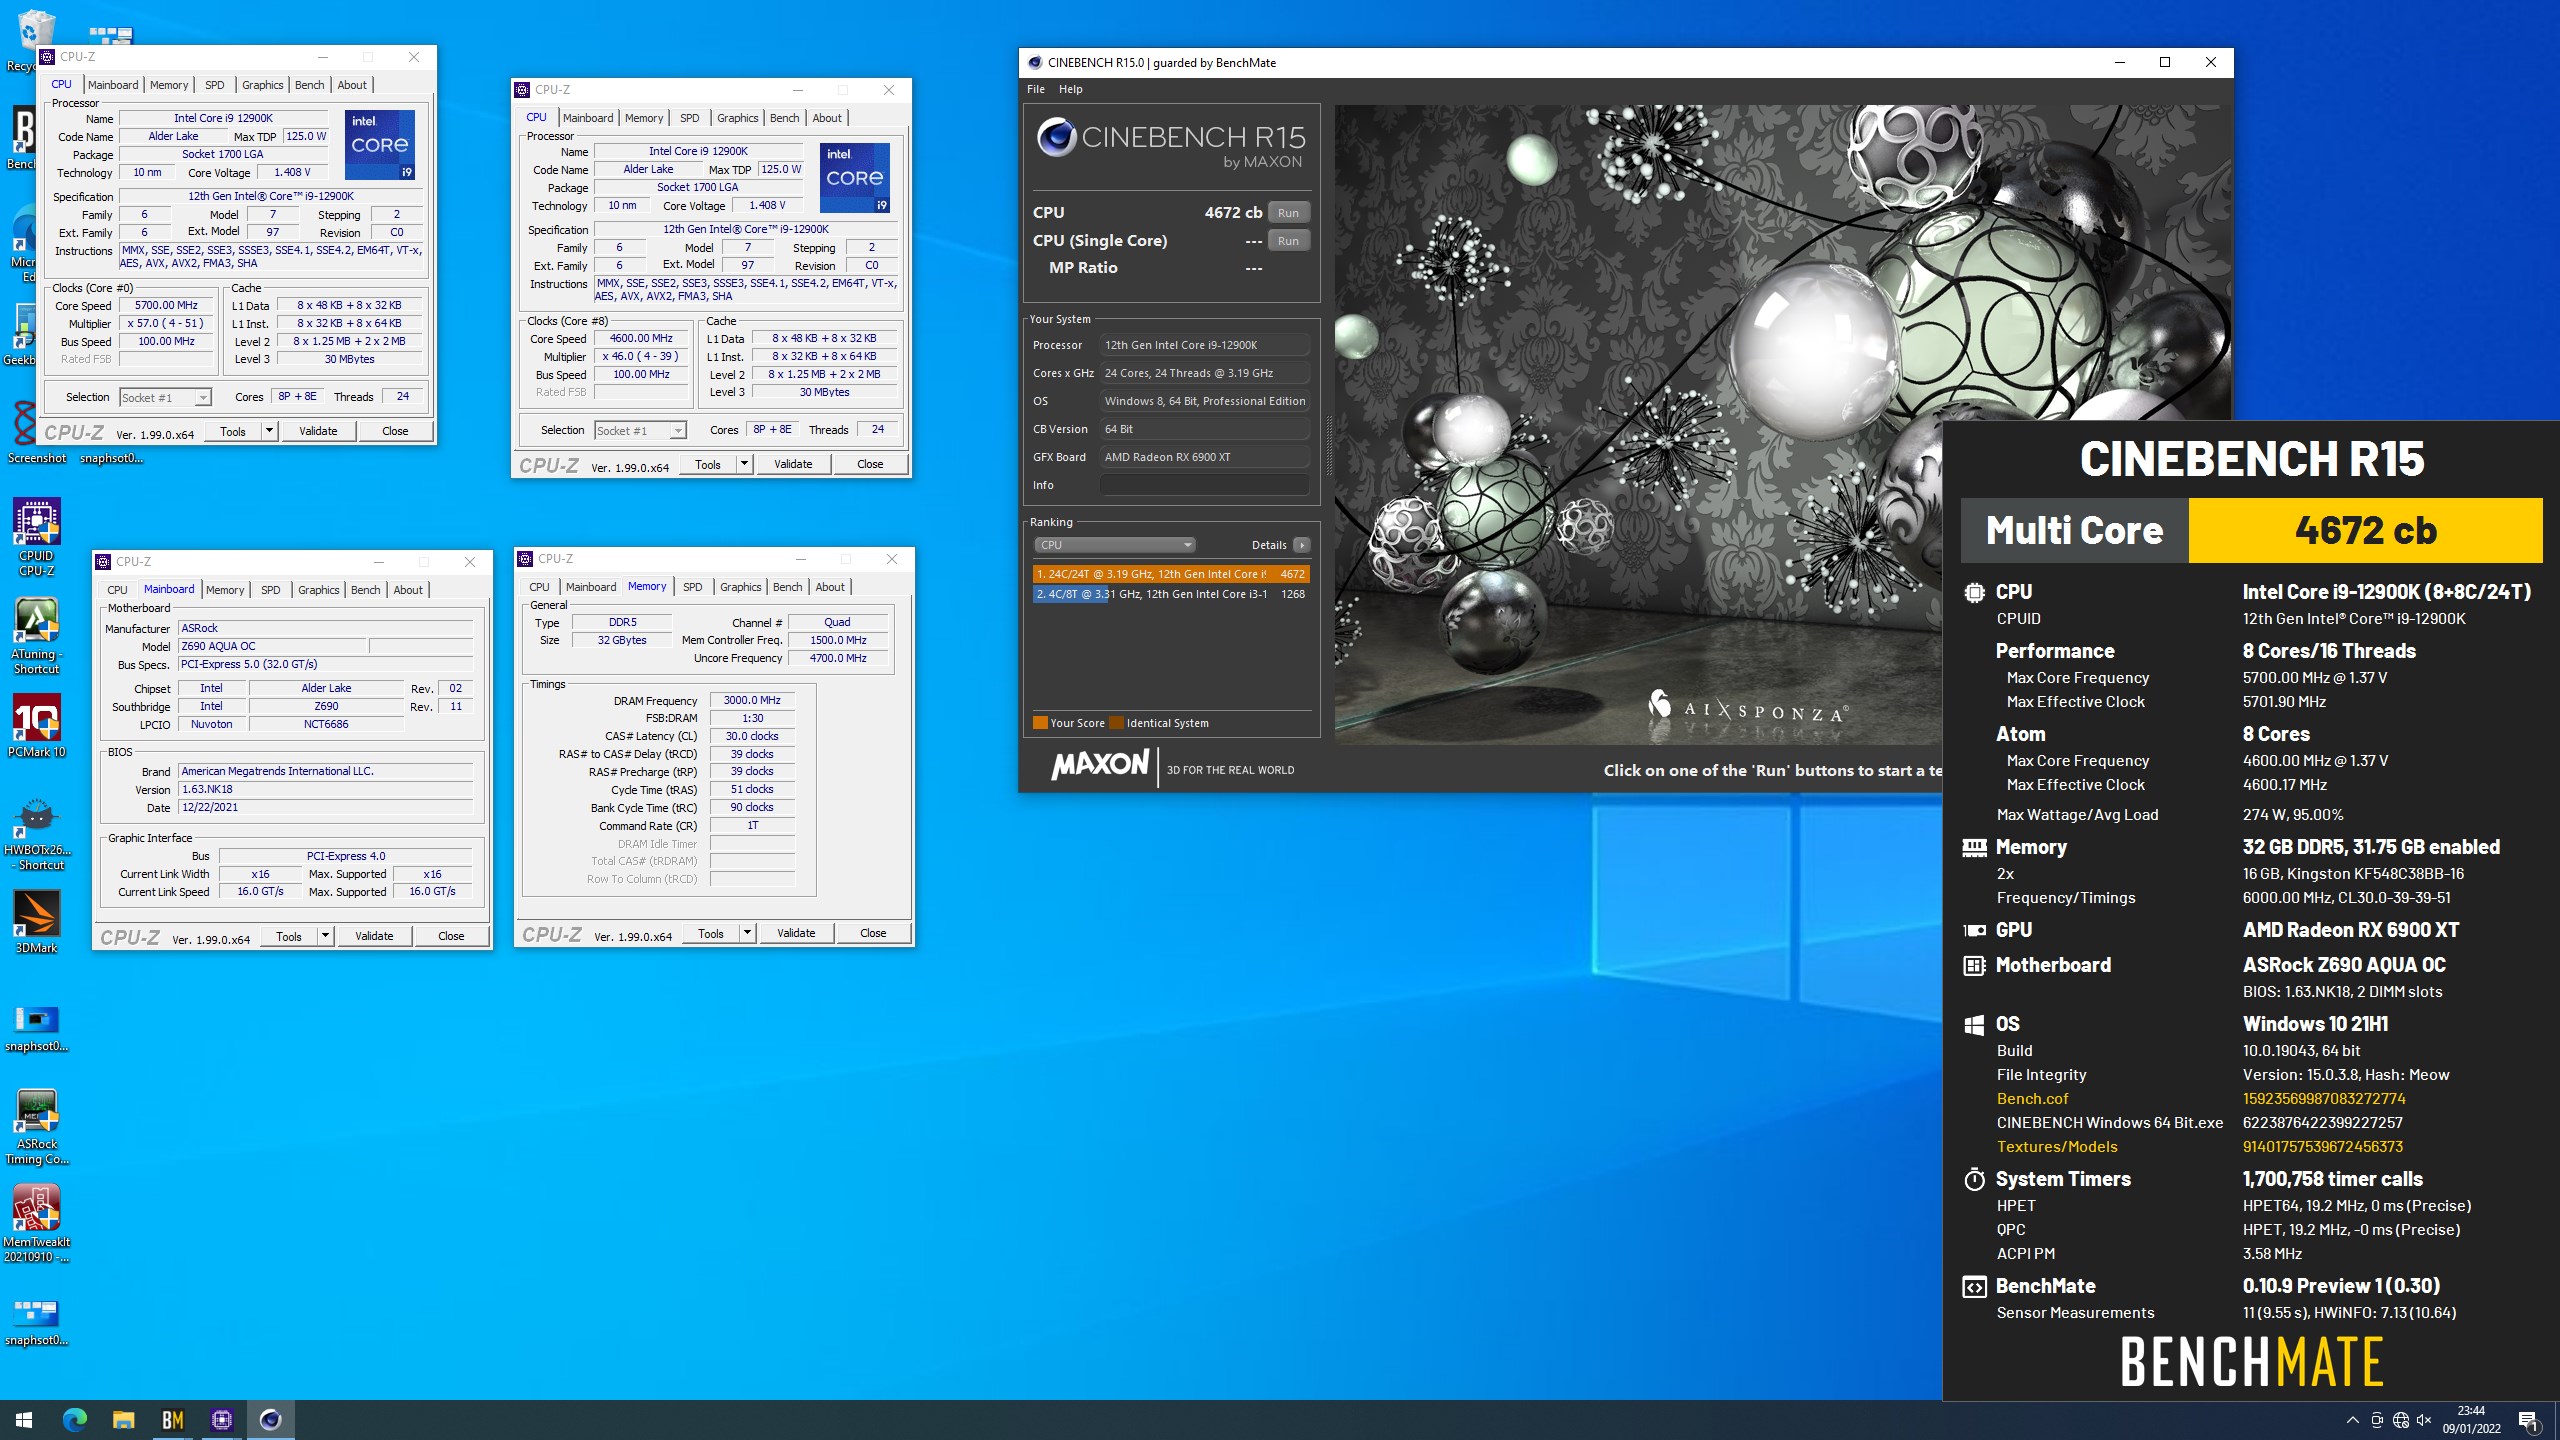Click Close in the Memory CPU-Z window
The width and height of the screenshot is (2560, 1440).
(x=873, y=933)
